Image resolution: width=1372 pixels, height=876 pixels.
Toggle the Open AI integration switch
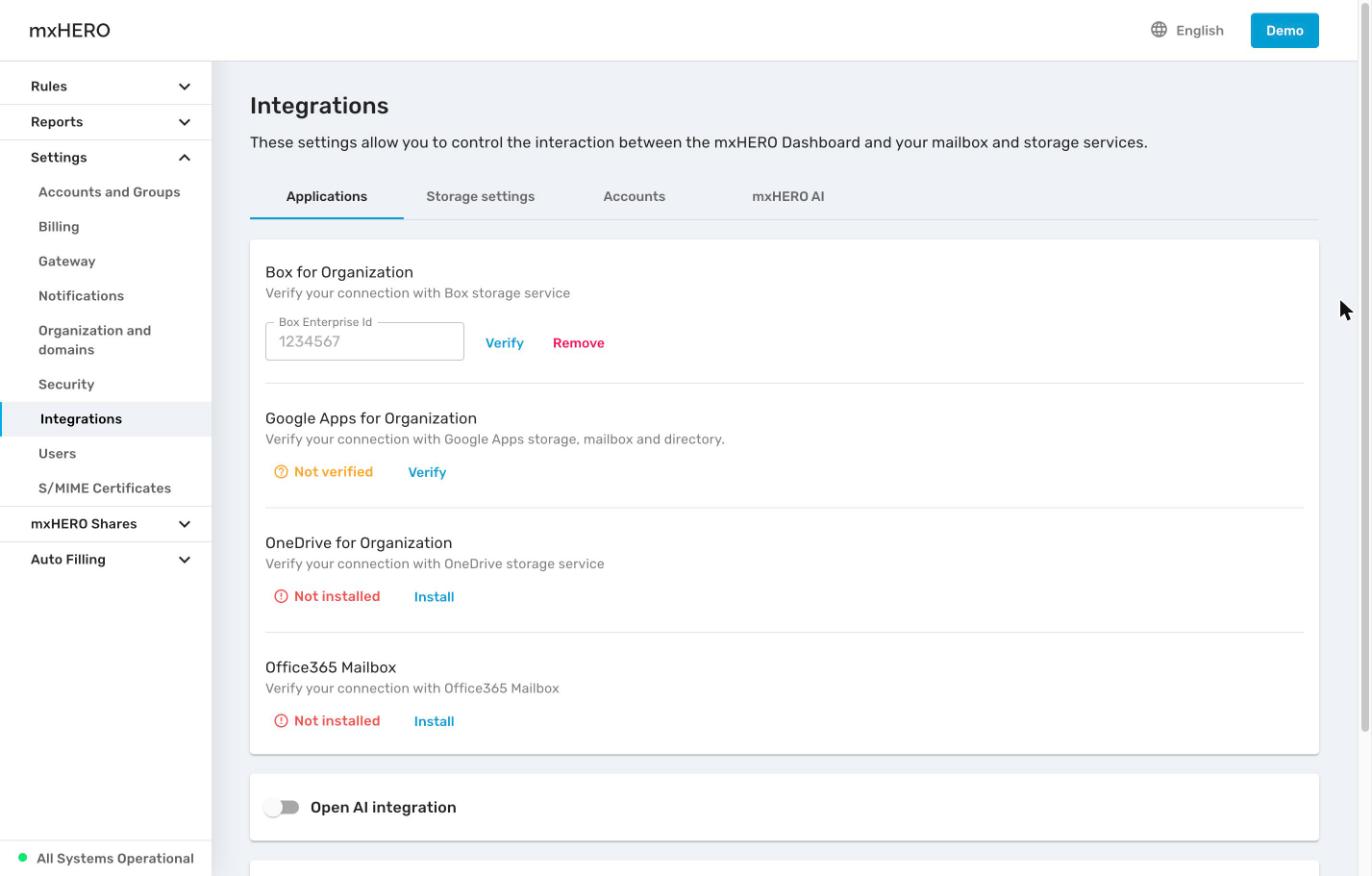(x=282, y=807)
